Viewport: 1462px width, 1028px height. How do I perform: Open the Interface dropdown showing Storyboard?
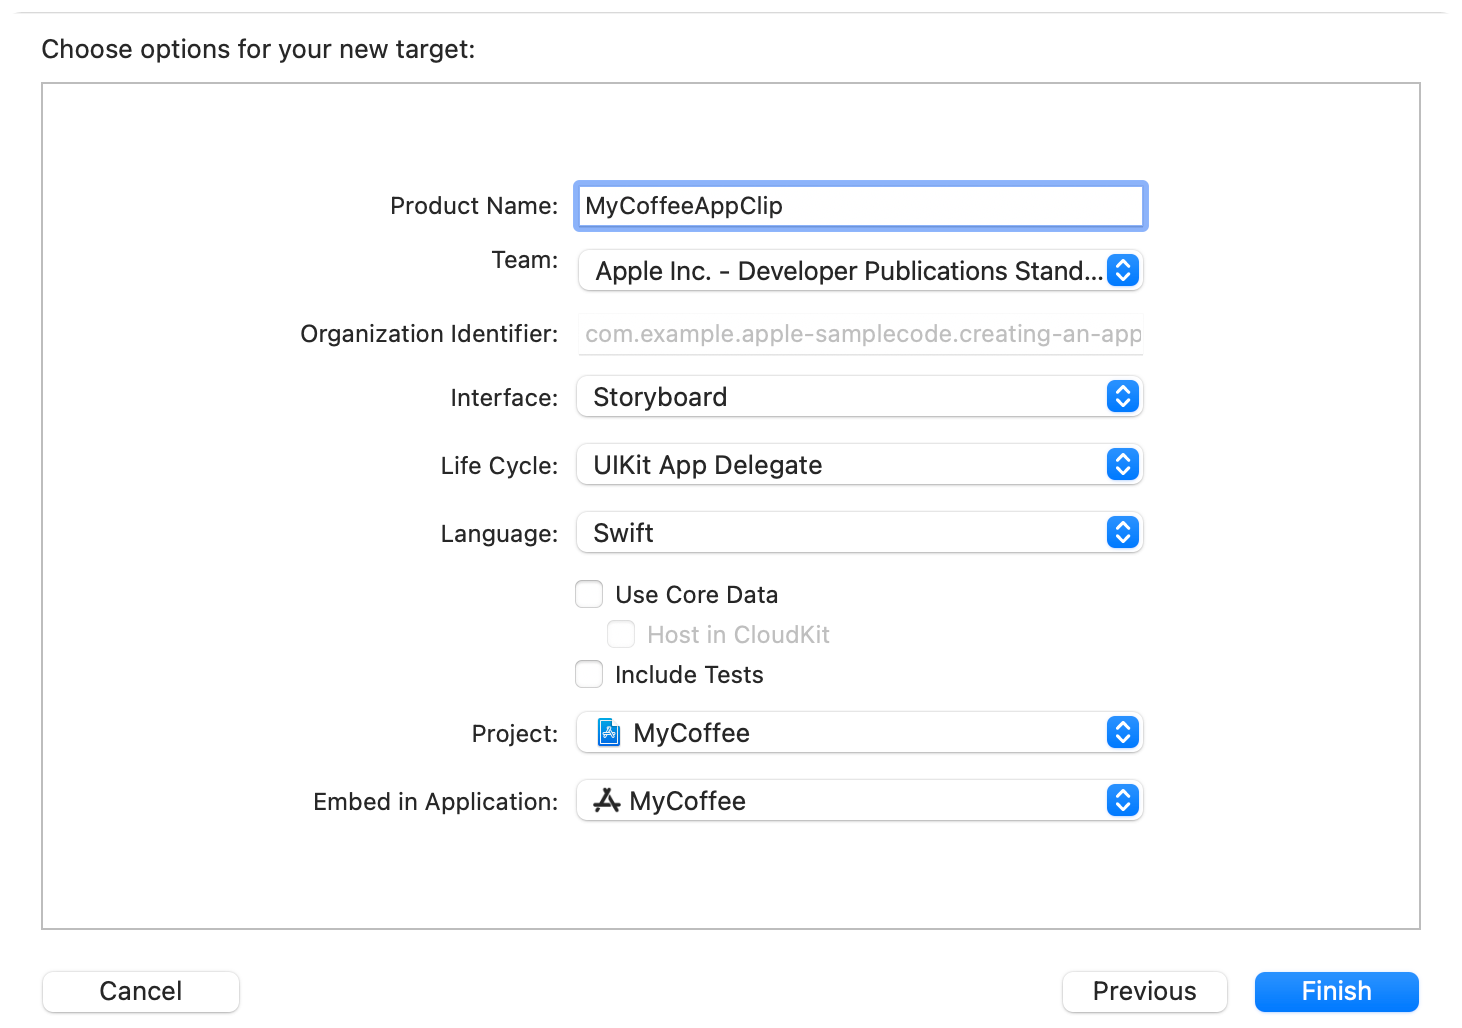pos(860,397)
